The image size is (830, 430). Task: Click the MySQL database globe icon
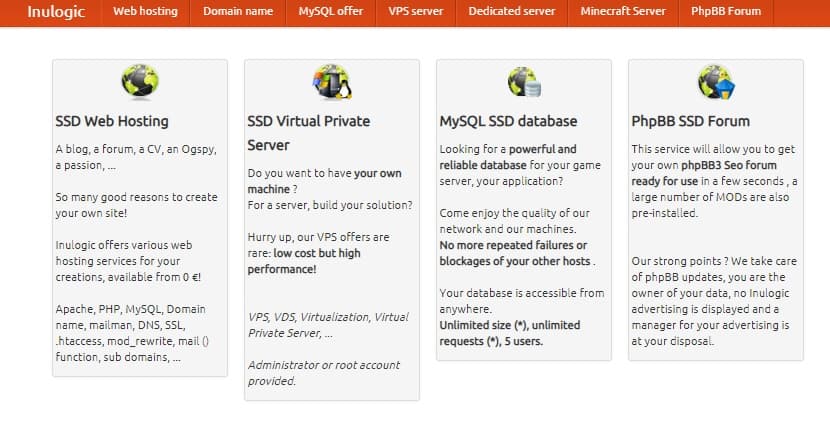pyautogui.click(x=524, y=82)
